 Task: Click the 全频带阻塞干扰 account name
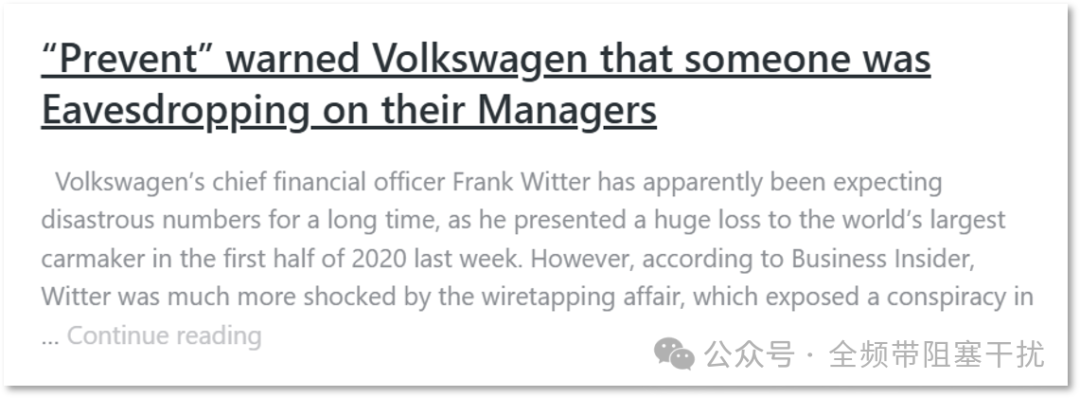pyautogui.click(x=937, y=355)
